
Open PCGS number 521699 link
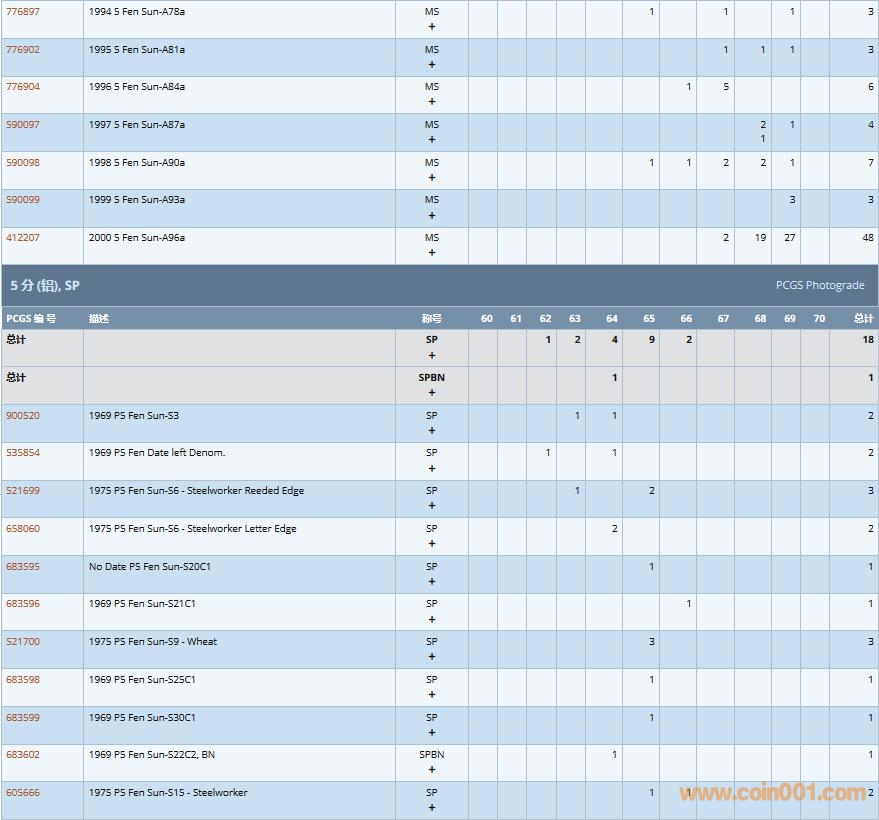(23, 490)
